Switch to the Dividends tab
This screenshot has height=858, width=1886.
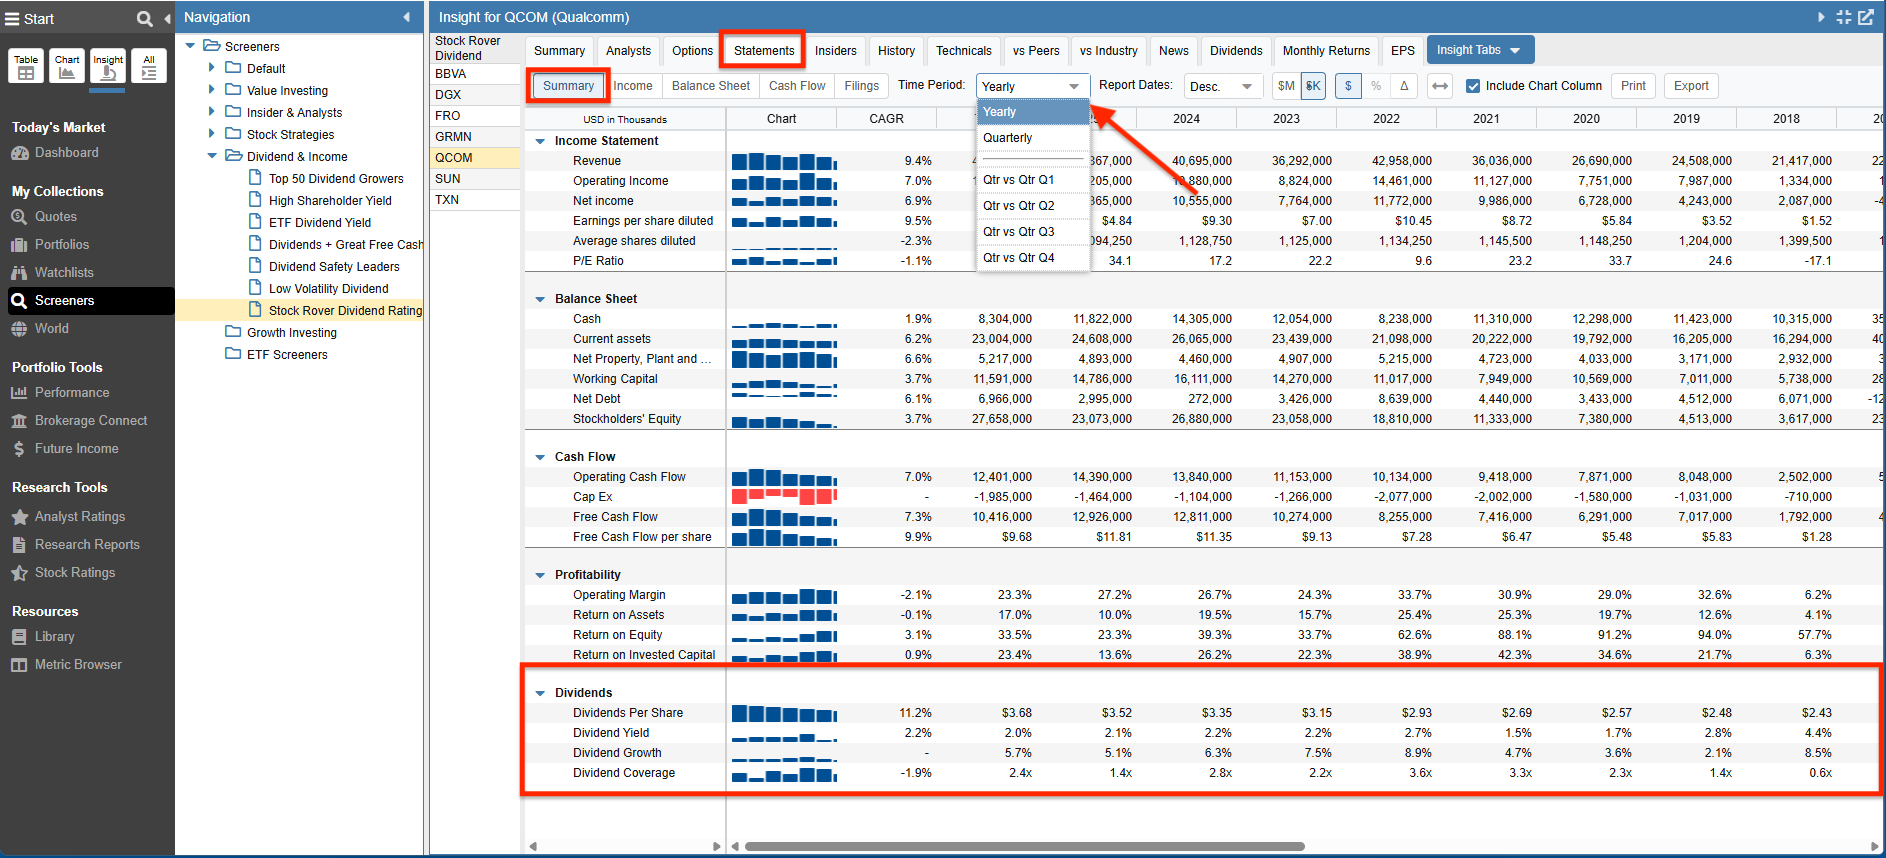(x=1236, y=51)
